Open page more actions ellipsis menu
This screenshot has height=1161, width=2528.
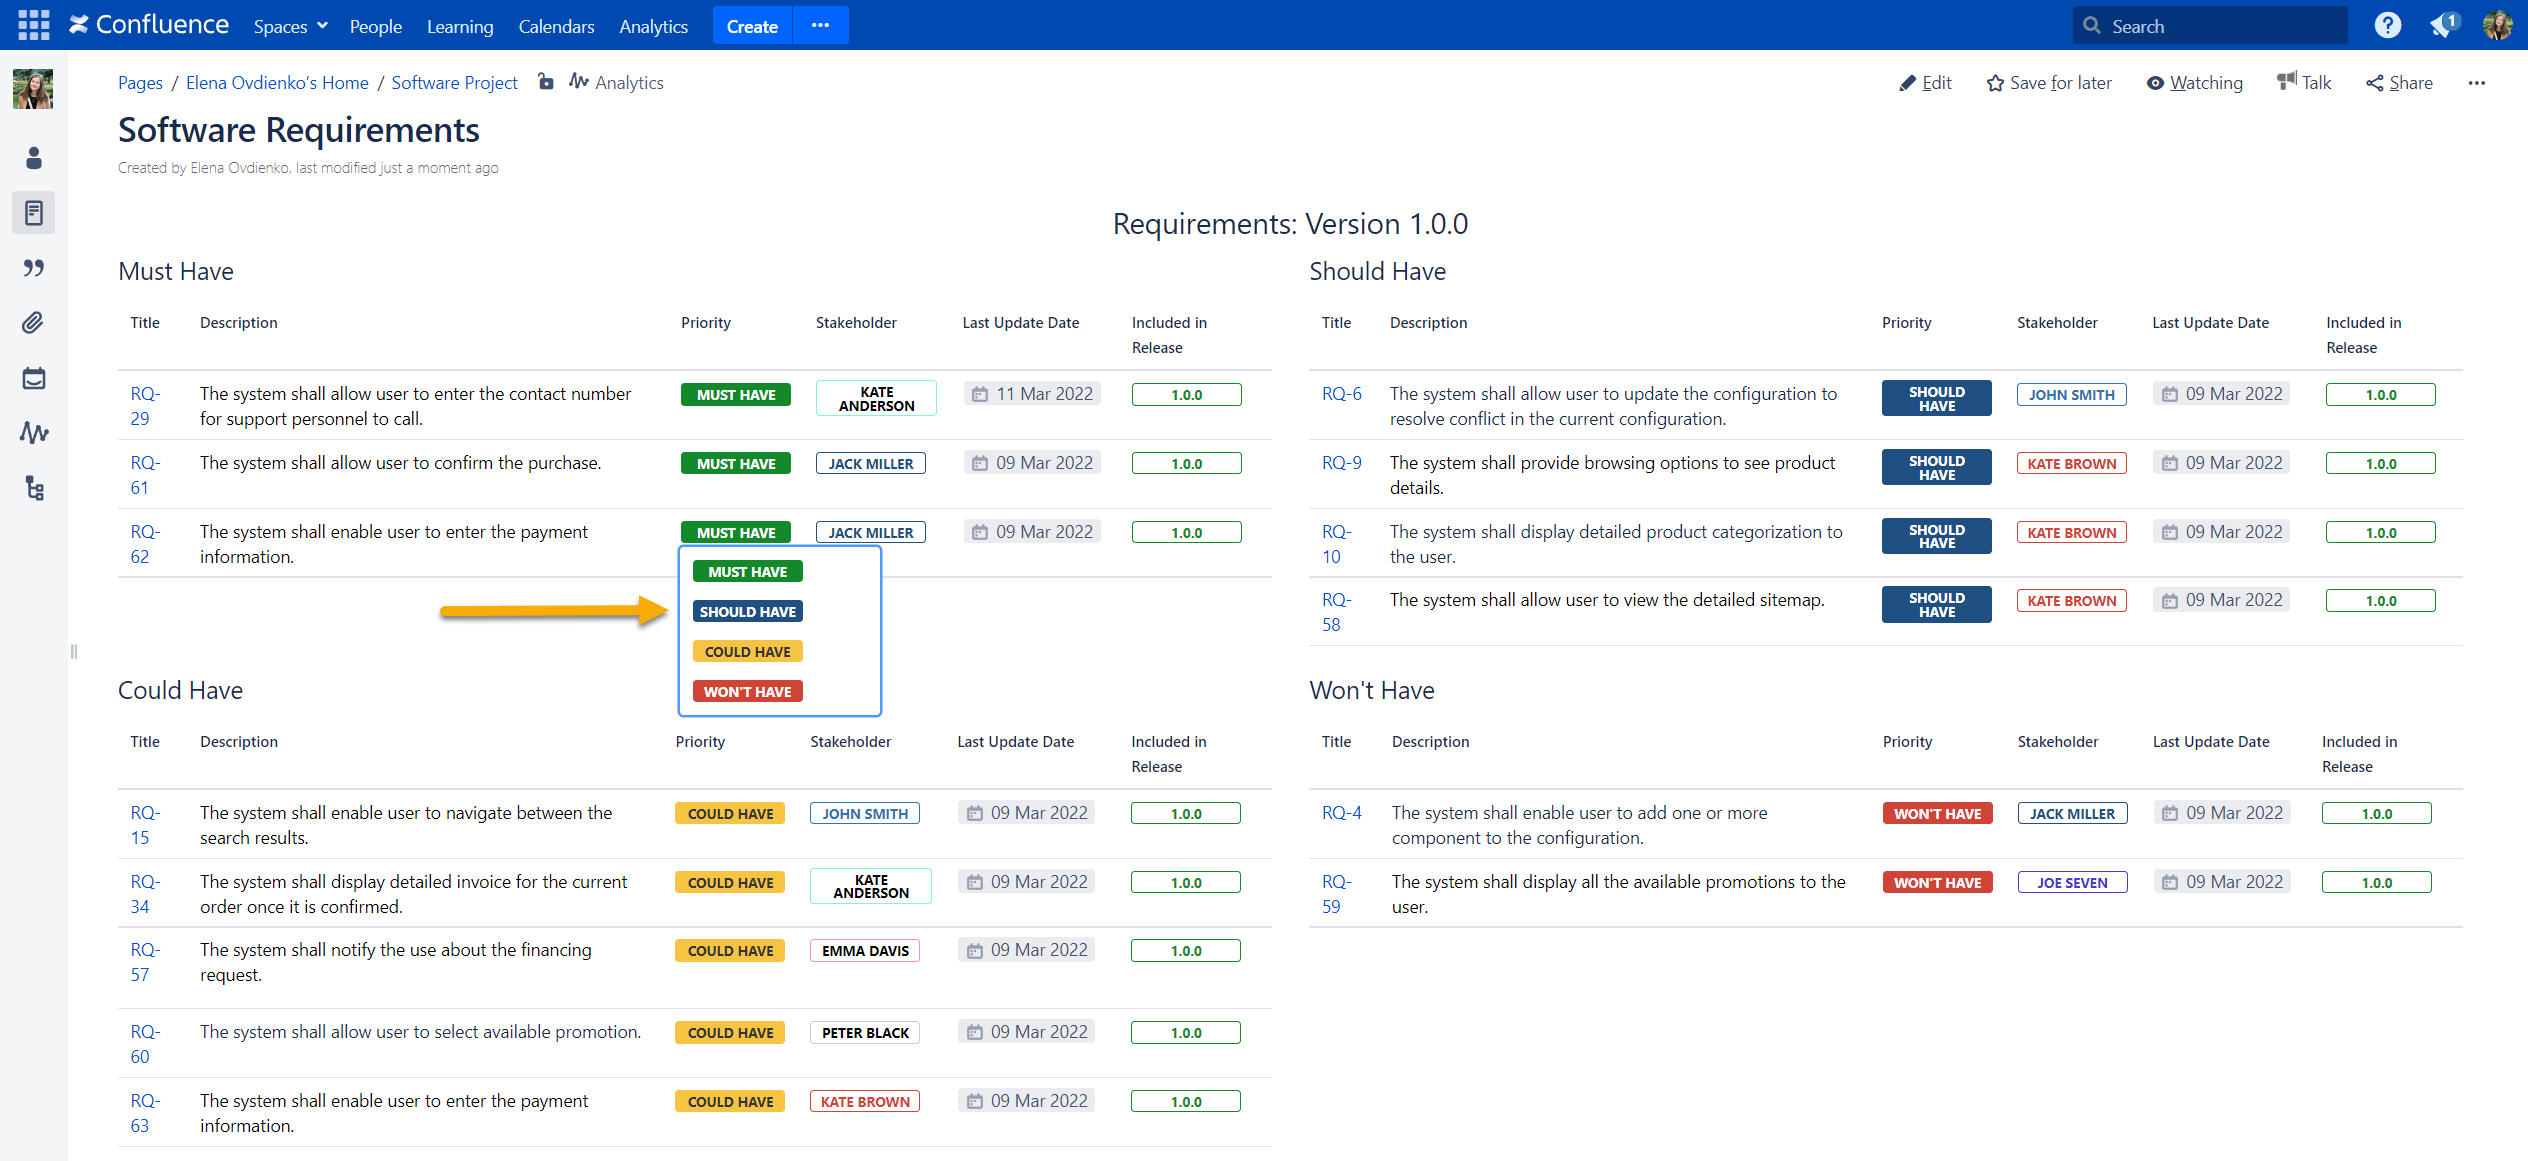(2476, 83)
